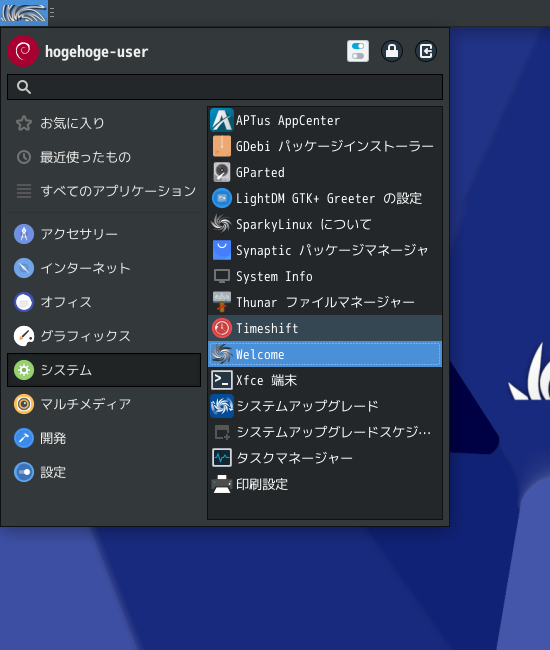Launch GParted disk icon

pos(222,172)
